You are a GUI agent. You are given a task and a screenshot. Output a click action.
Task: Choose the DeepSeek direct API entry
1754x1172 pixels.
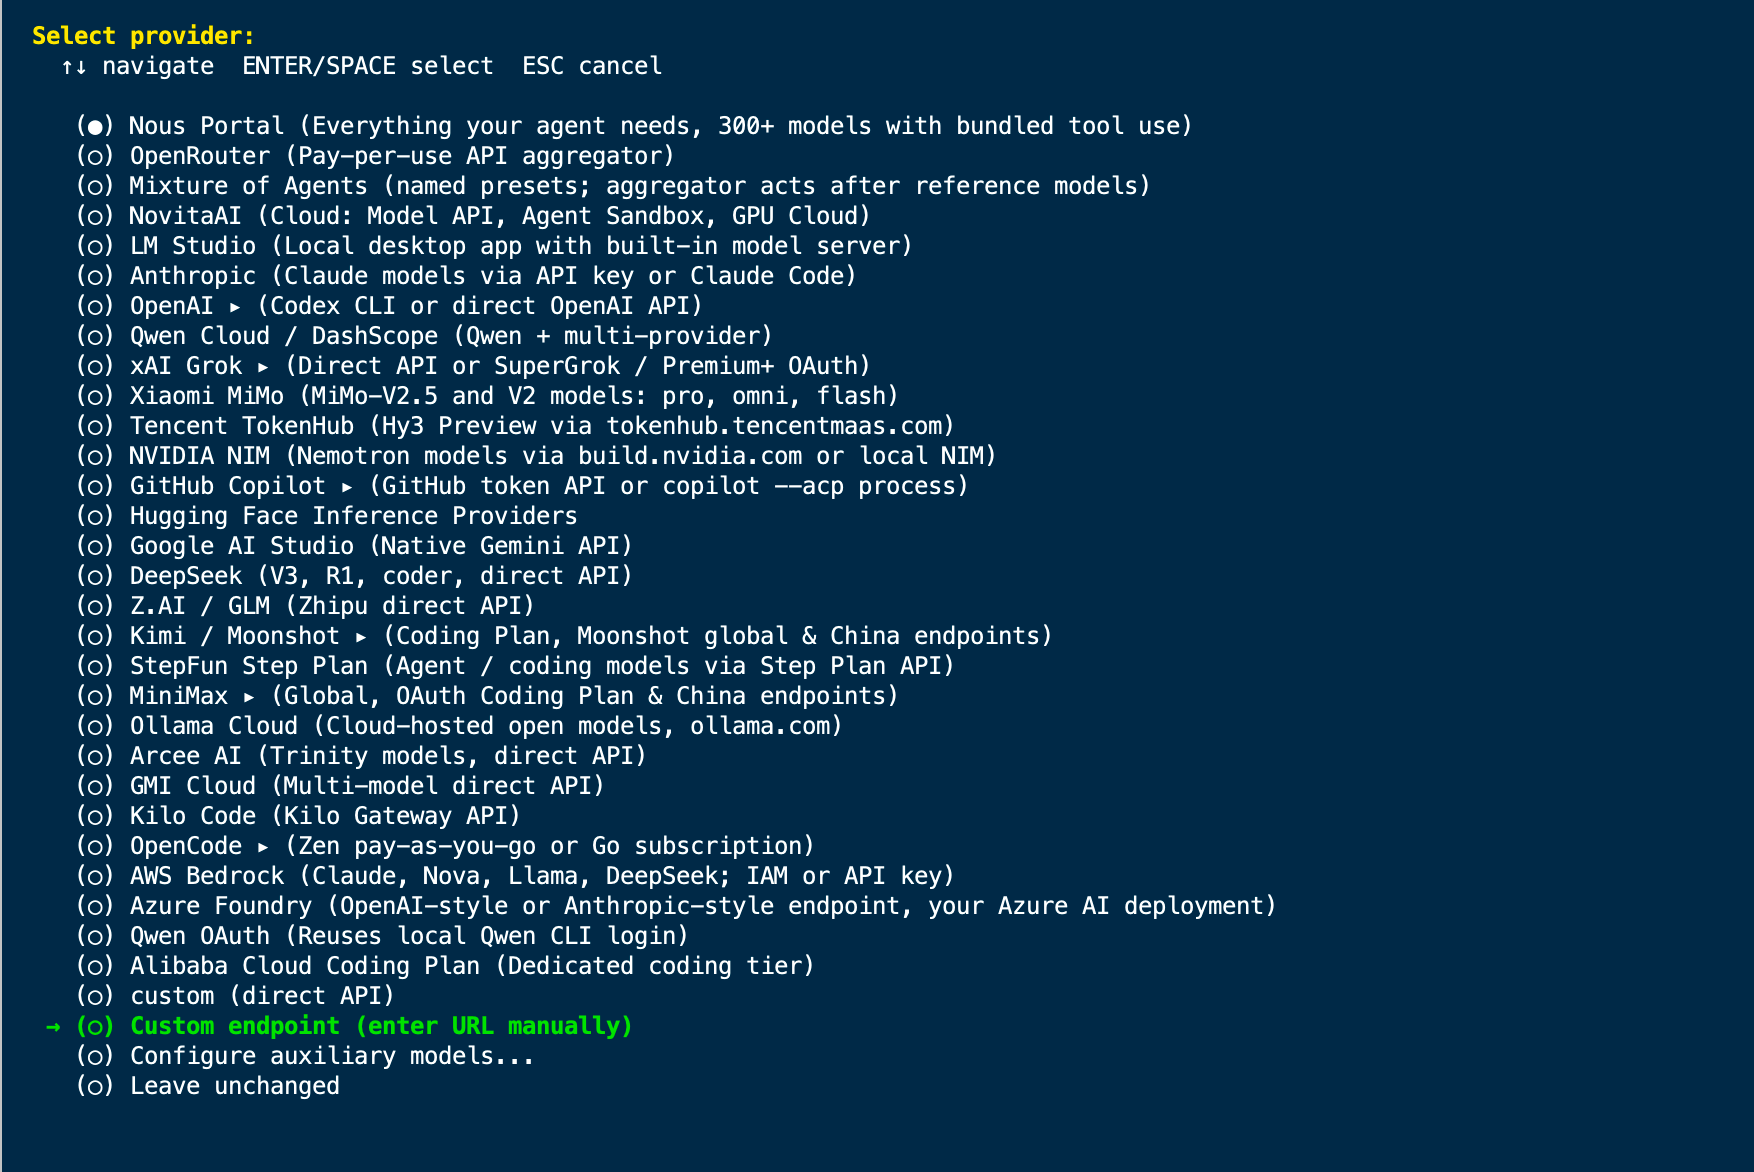point(354,576)
